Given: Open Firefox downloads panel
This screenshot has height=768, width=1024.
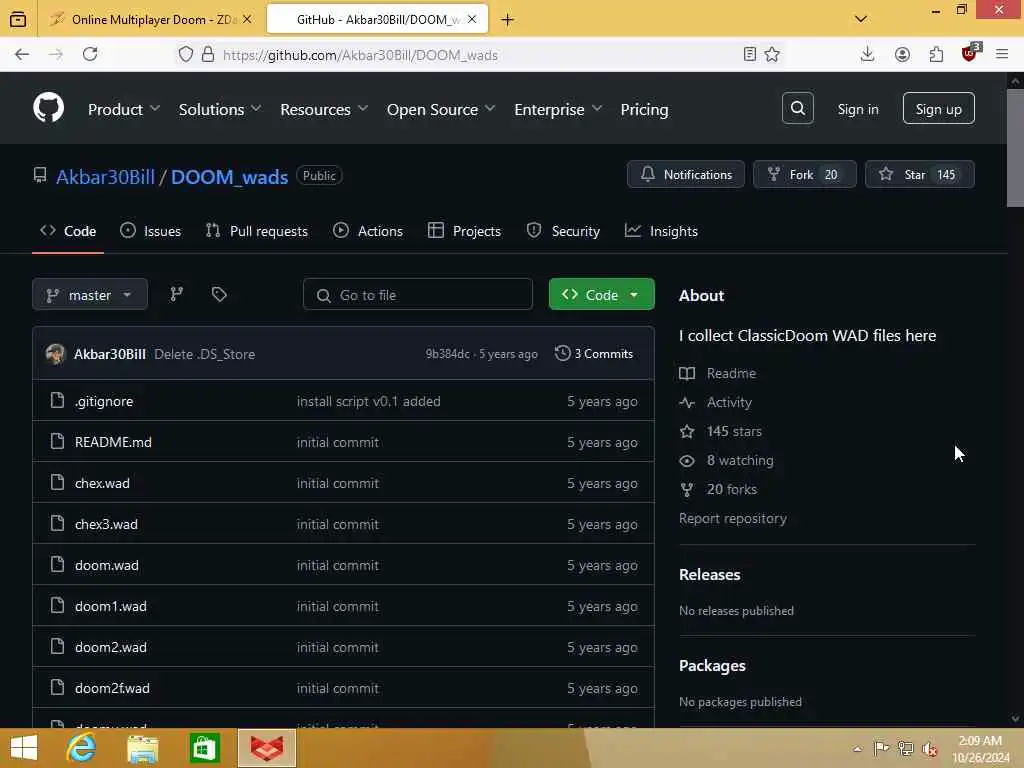Looking at the screenshot, I should 867,54.
